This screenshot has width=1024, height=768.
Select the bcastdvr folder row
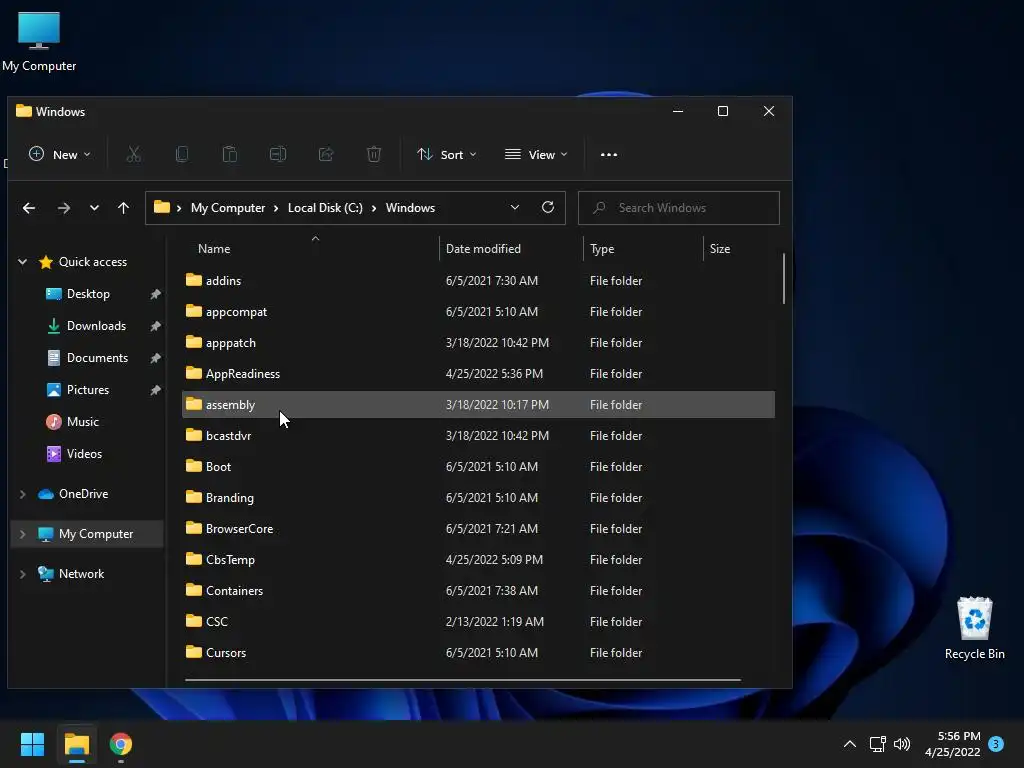[x=478, y=436]
